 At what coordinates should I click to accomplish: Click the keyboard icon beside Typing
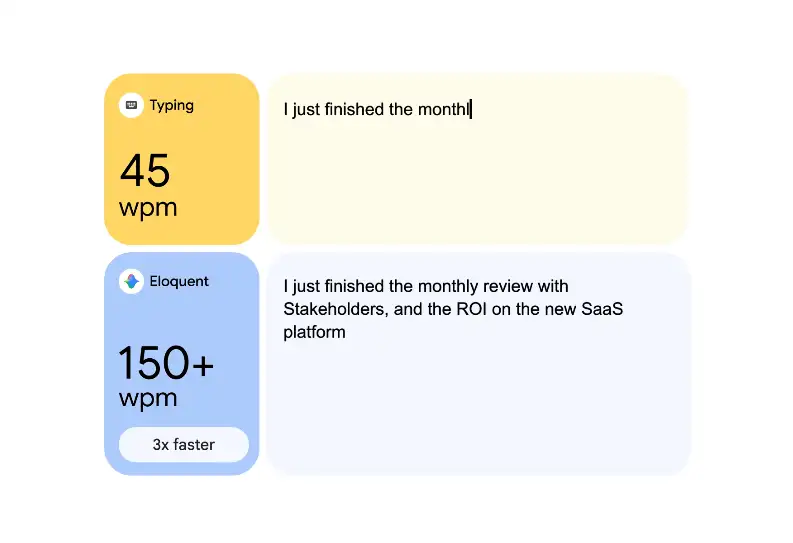(131, 105)
